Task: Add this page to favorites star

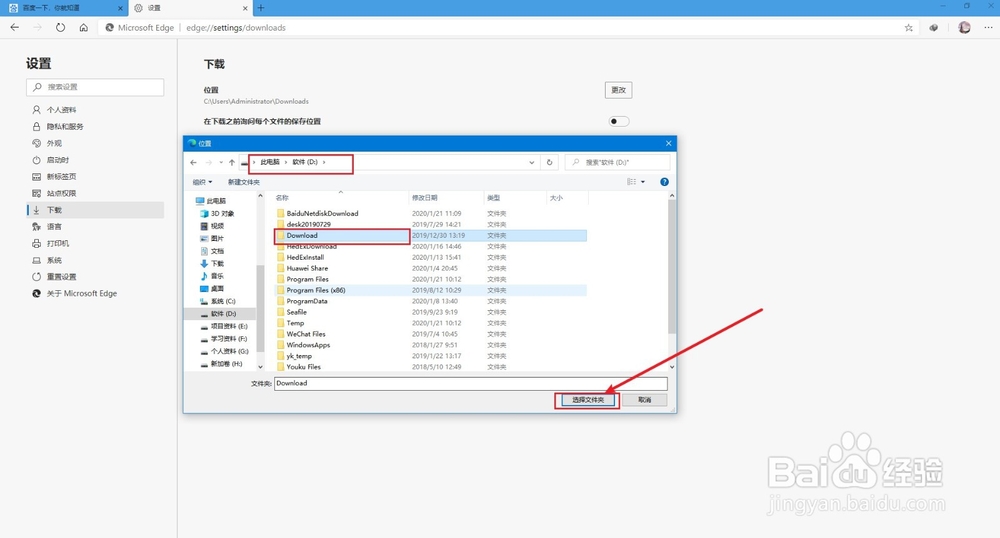Action: pyautogui.click(x=909, y=27)
